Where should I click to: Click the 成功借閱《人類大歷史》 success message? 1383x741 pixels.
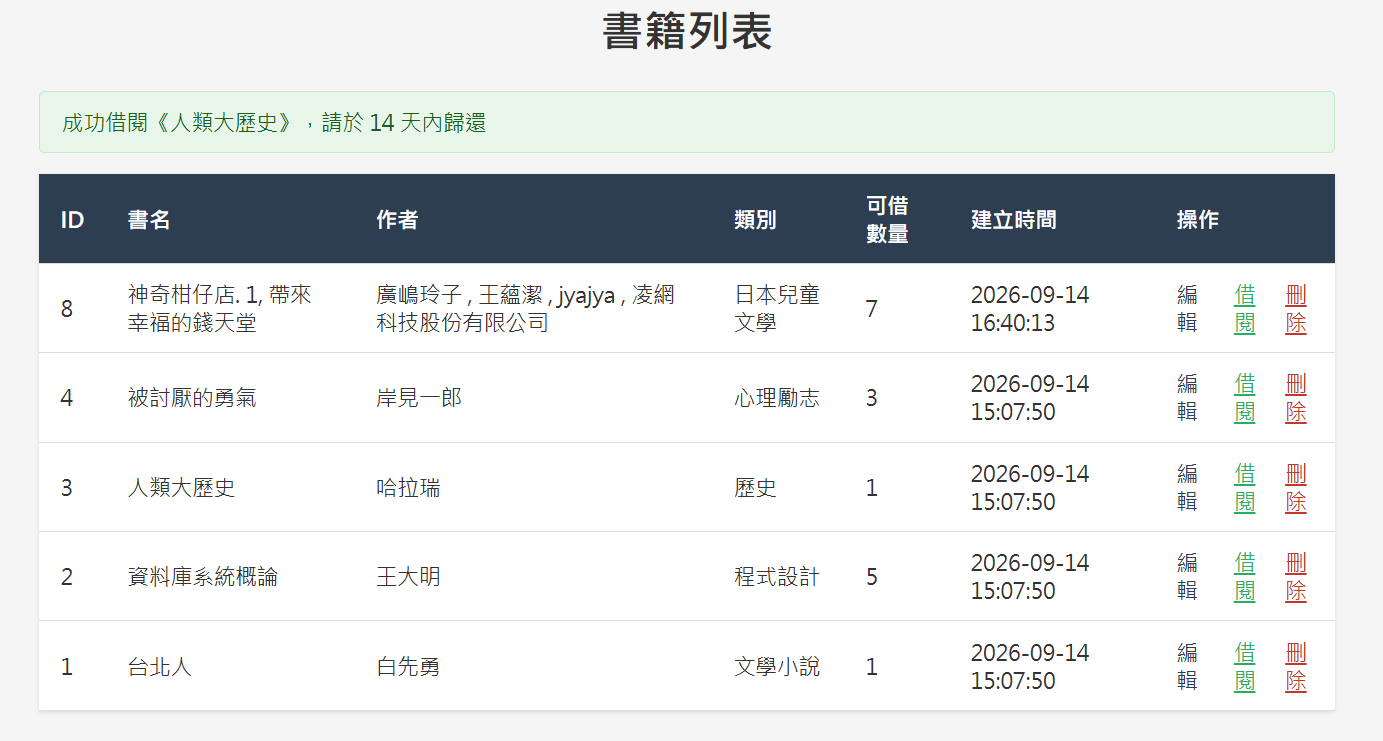pos(687,123)
